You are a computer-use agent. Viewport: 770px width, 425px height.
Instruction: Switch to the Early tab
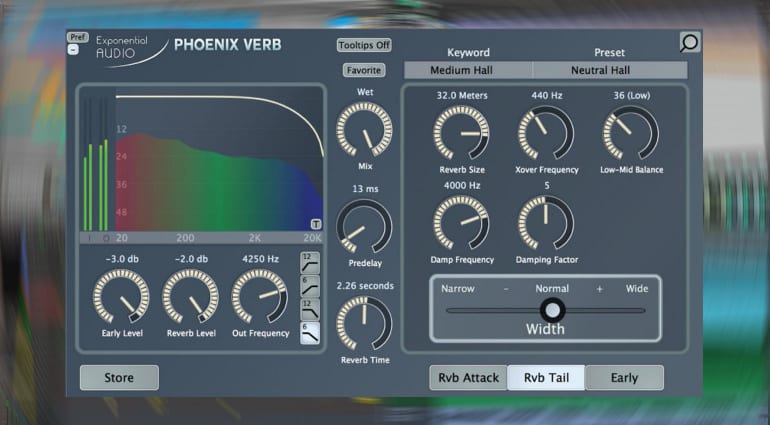624,377
